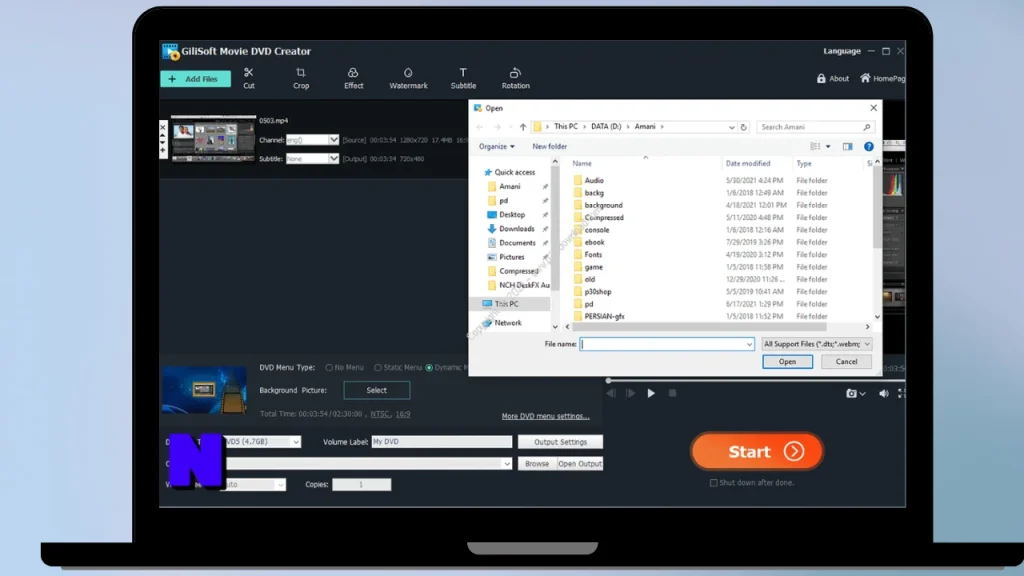Select the 0503.mp4 video thumbnail

point(213,138)
